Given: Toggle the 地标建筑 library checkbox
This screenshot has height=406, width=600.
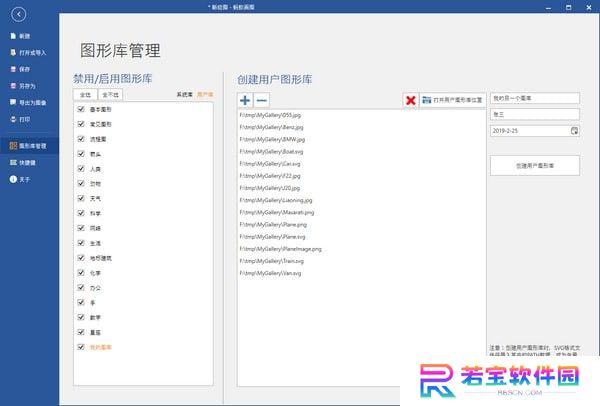Looking at the screenshot, I should (x=81, y=258).
